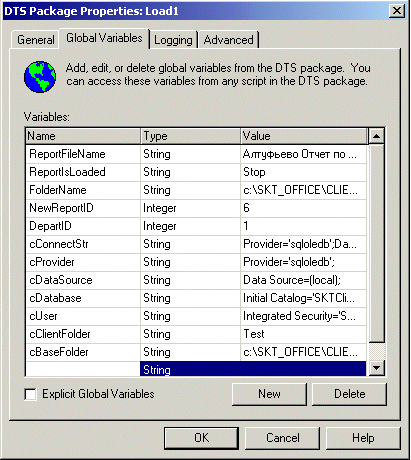This screenshot has width=411, height=460.
Task: Open the Logging tab
Action: click(x=173, y=40)
